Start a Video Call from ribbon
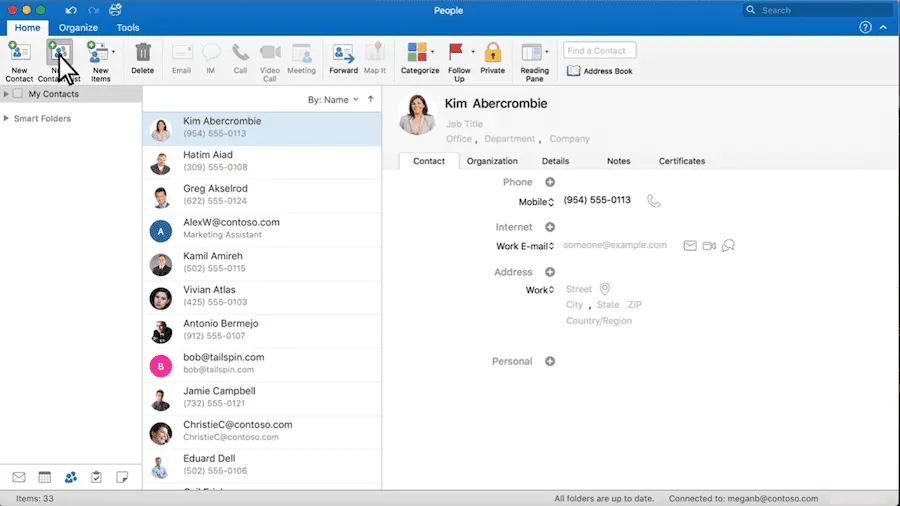Screen dimensions: 900x506 click(270, 62)
